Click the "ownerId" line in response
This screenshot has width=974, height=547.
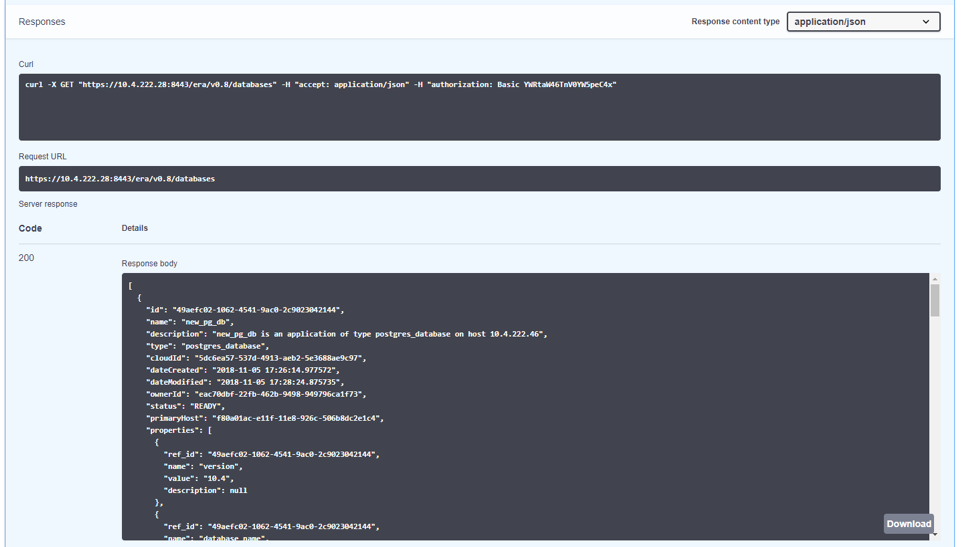pyautogui.click(x=256, y=394)
